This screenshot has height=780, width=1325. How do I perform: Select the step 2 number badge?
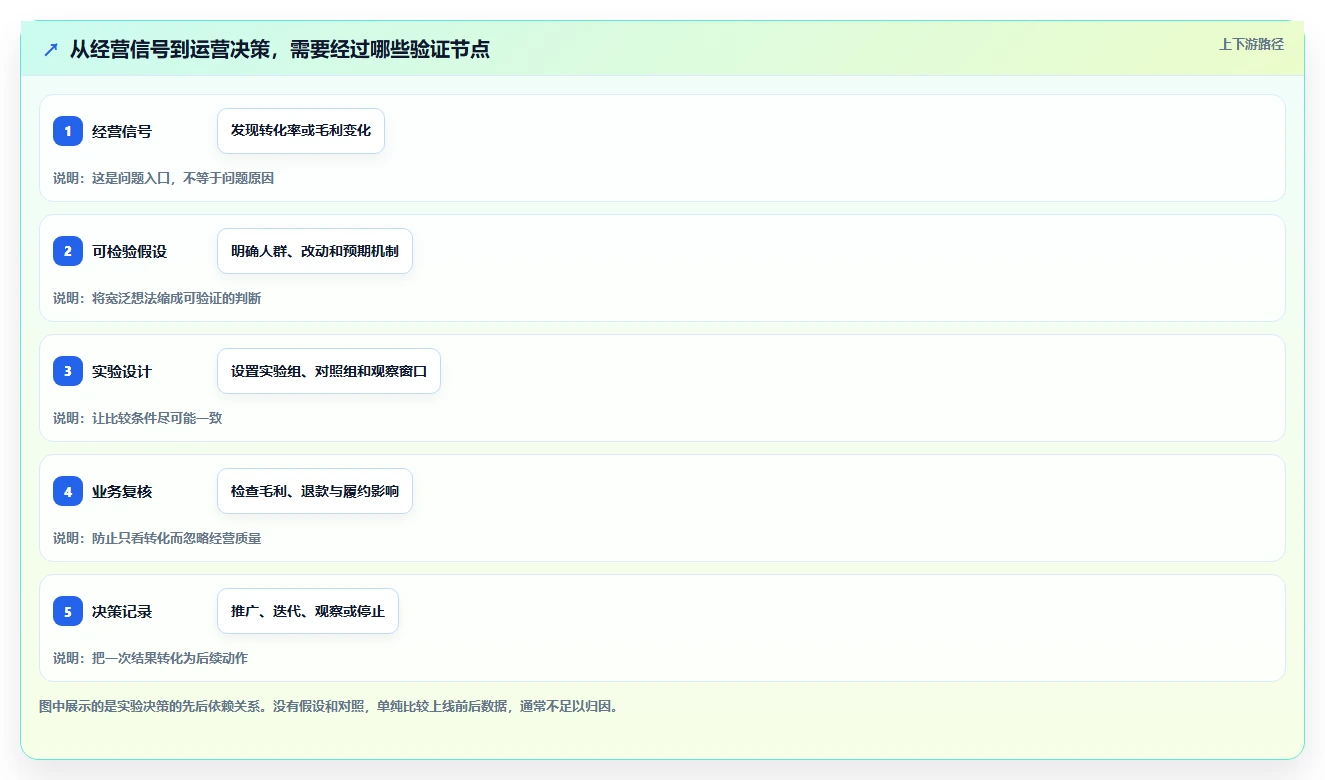tap(68, 251)
